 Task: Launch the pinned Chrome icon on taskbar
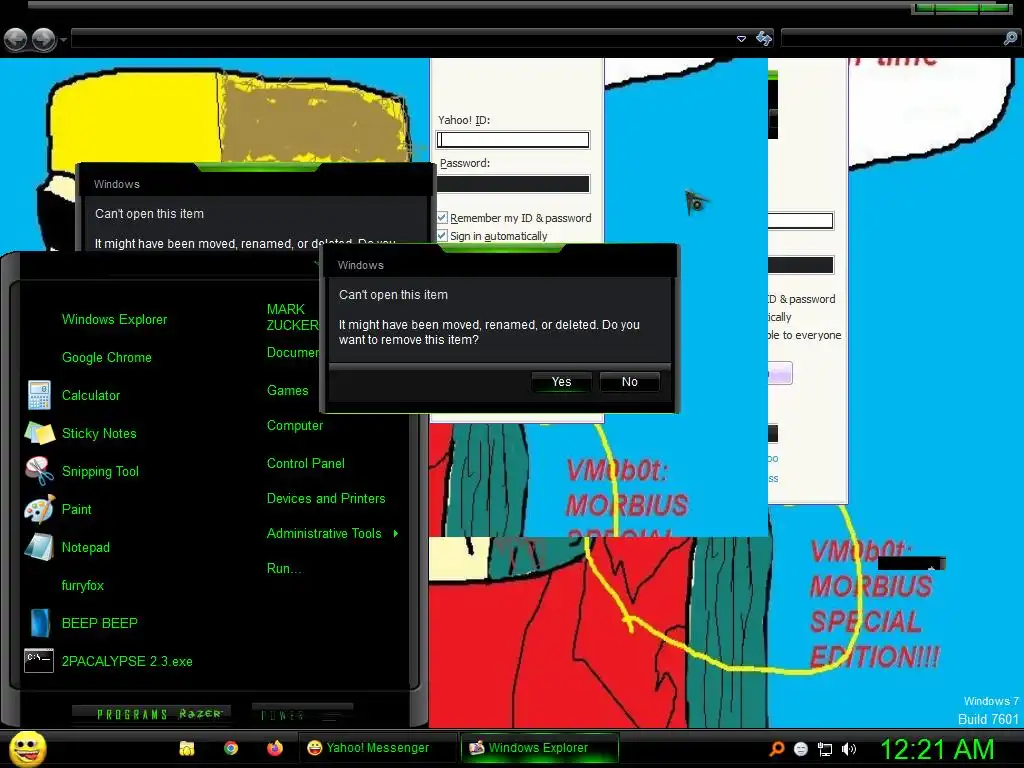(x=231, y=748)
